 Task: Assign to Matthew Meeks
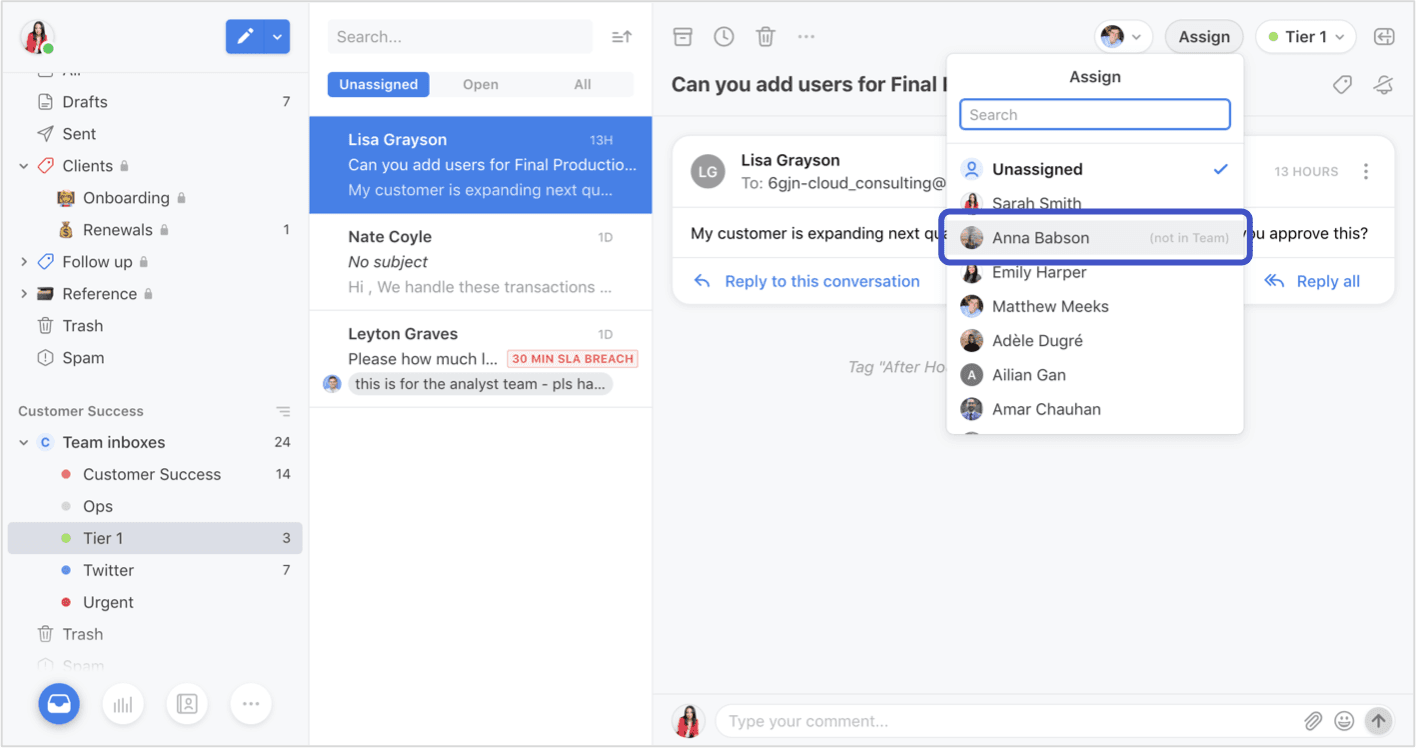(1095, 306)
